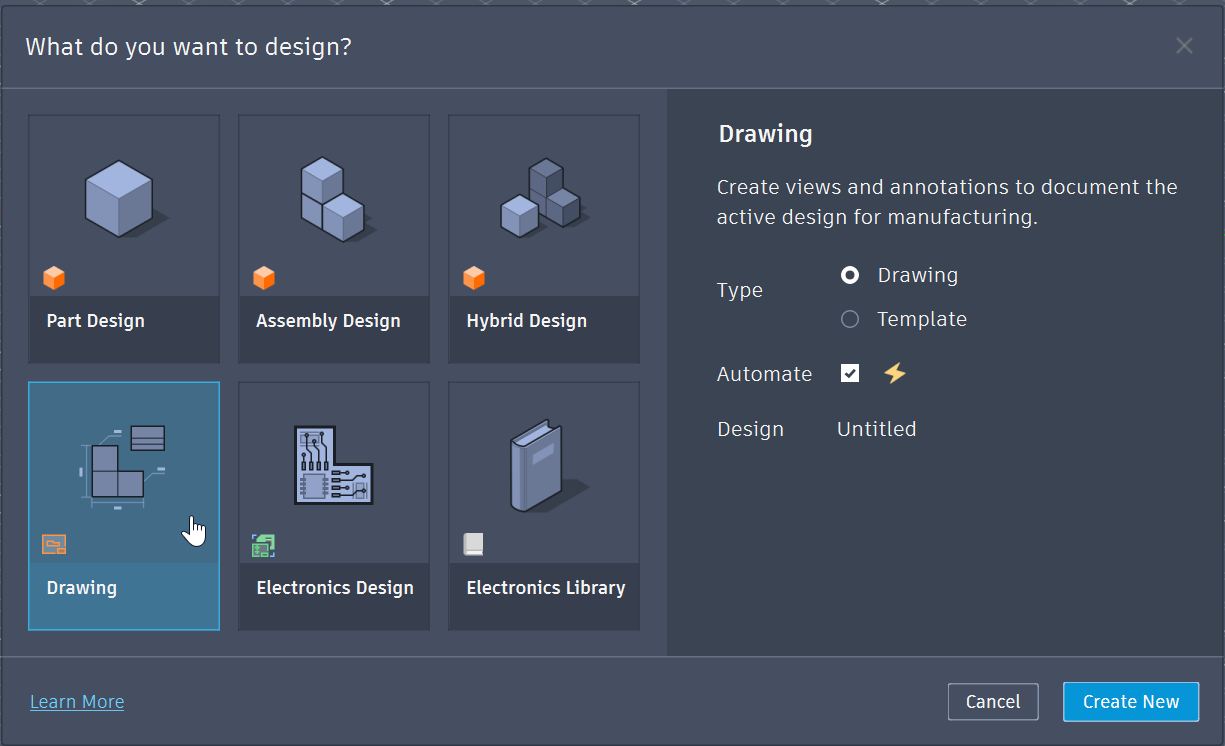Click the Hybrid Design tile label
This screenshot has width=1225, height=746.
pos(526,321)
